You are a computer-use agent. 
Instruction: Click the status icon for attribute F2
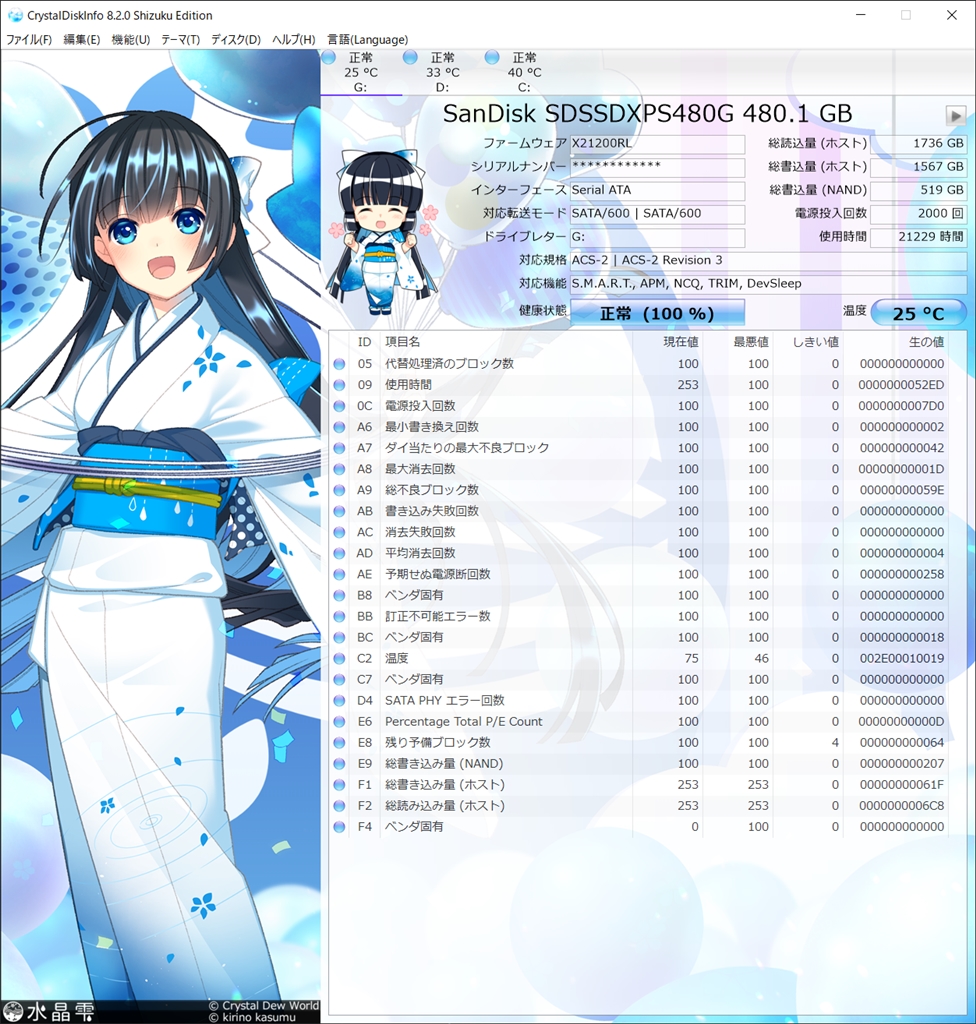tap(339, 807)
